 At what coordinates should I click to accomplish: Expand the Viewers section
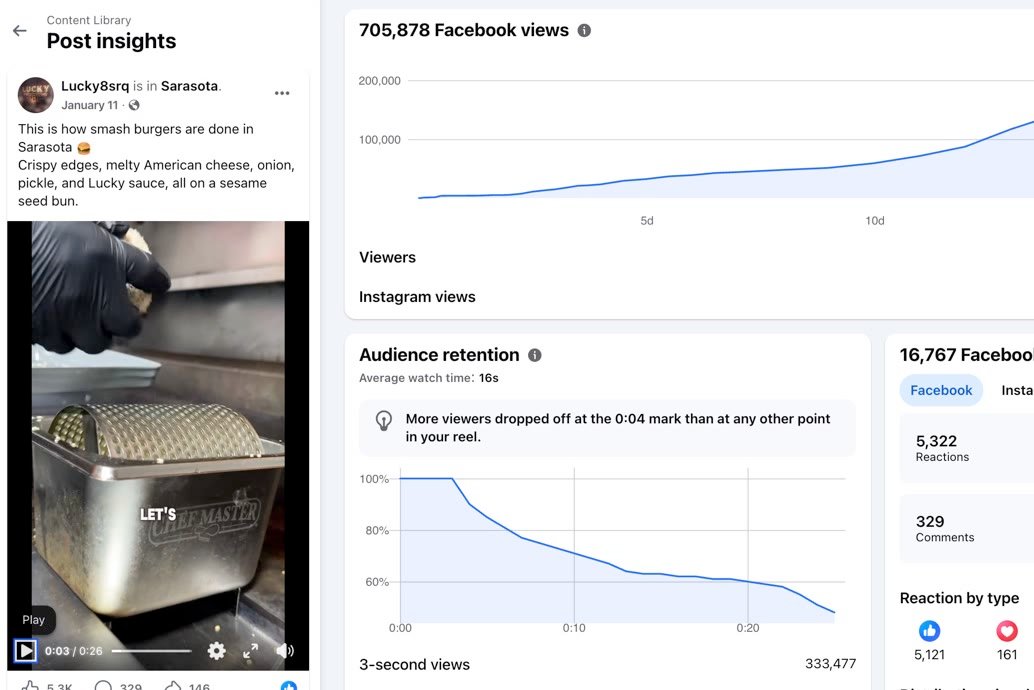(x=388, y=257)
